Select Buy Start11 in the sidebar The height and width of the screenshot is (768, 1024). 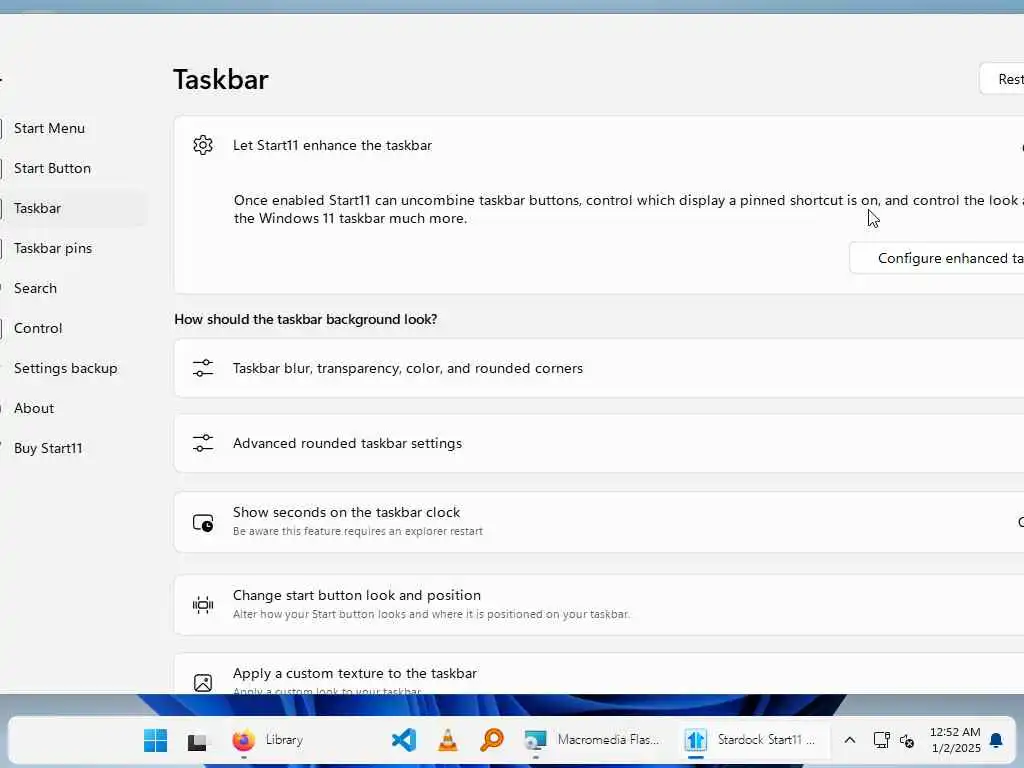[48, 448]
